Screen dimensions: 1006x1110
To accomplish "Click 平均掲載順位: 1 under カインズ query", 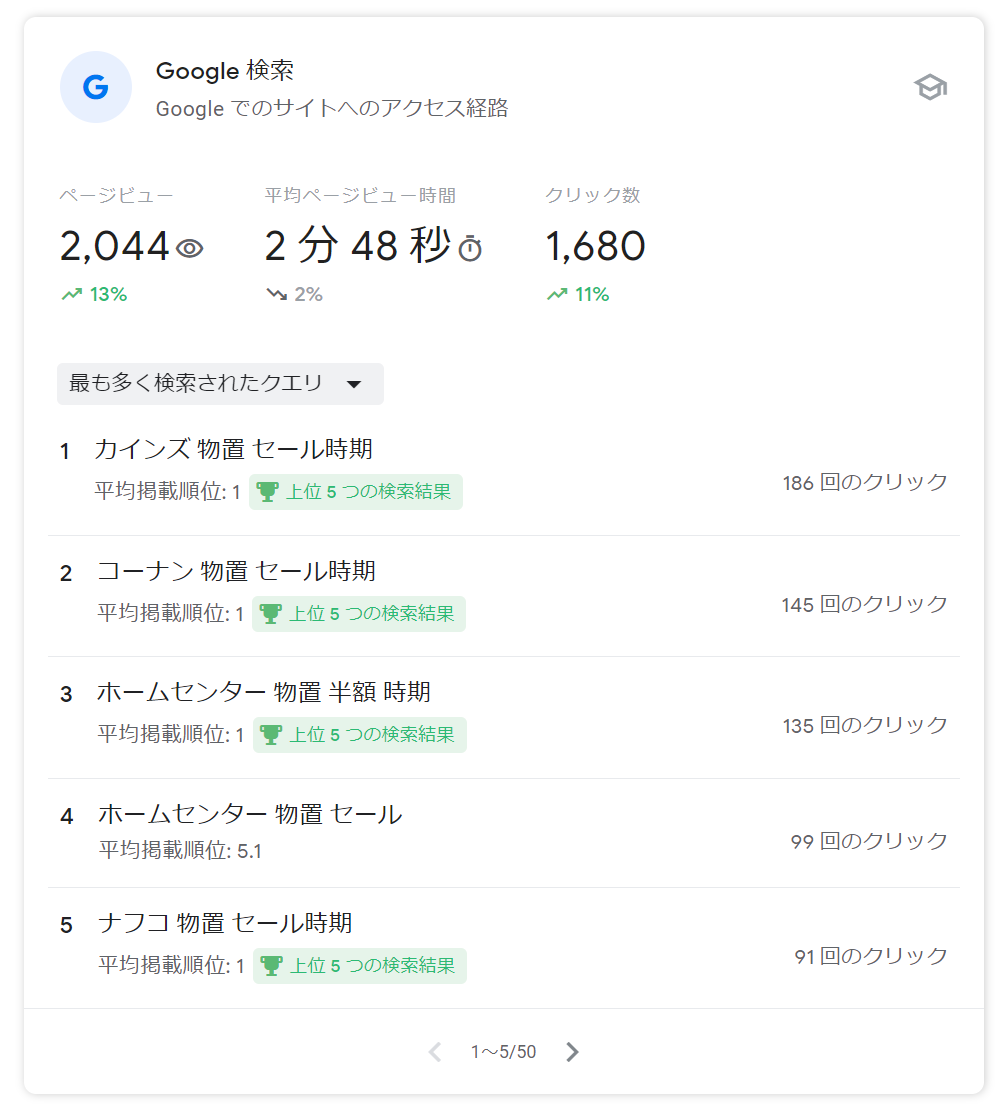I will (168, 491).
